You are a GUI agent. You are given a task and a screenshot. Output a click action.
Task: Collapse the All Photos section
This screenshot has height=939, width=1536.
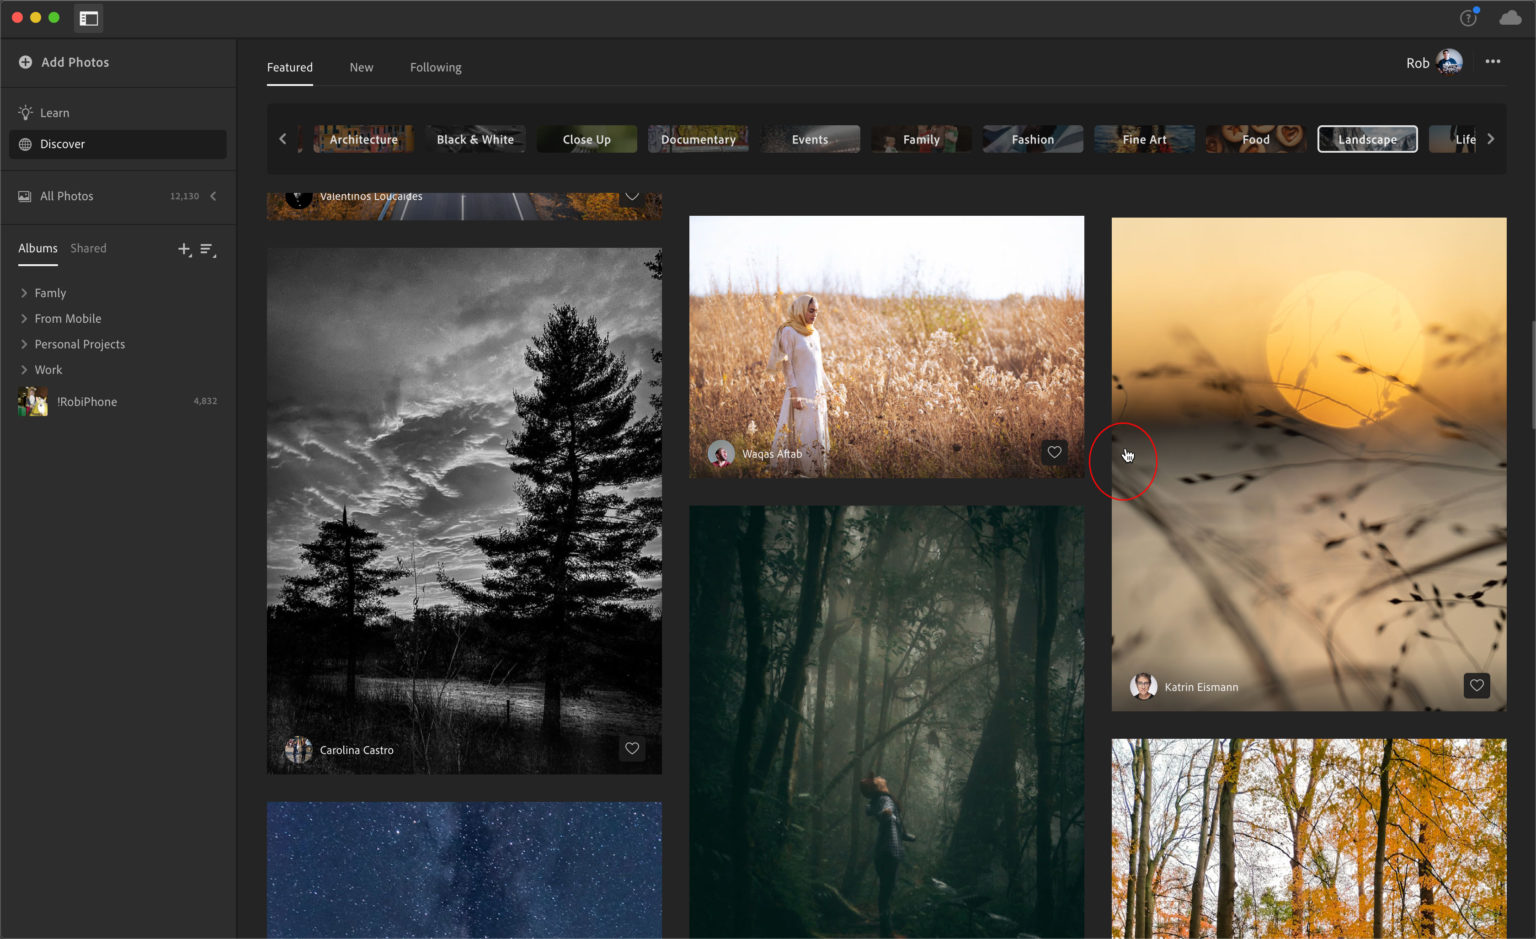click(212, 196)
